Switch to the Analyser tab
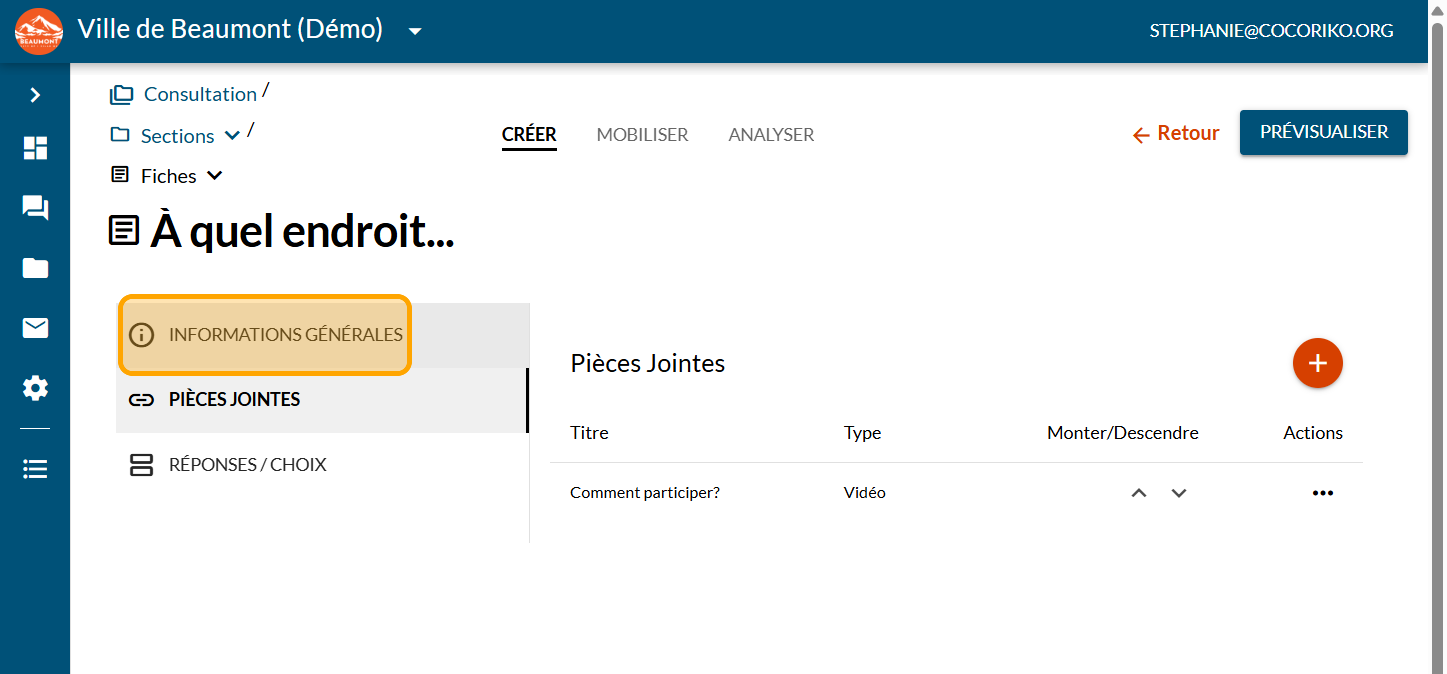This screenshot has width=1447, height=674. click(771, 134)
